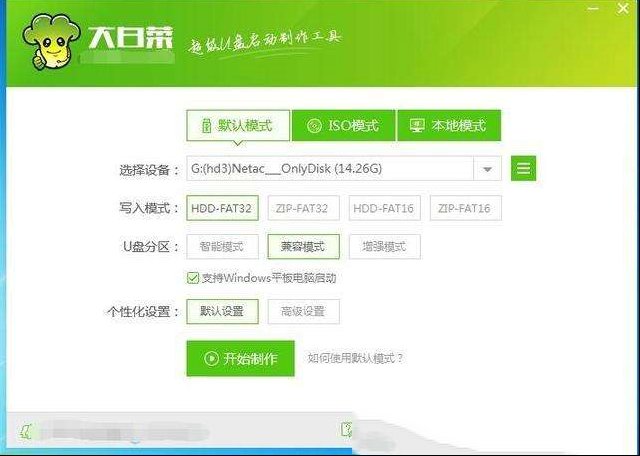Choose 智能模式 partition option
Screen dimensions: 640x456
[222, 247]
